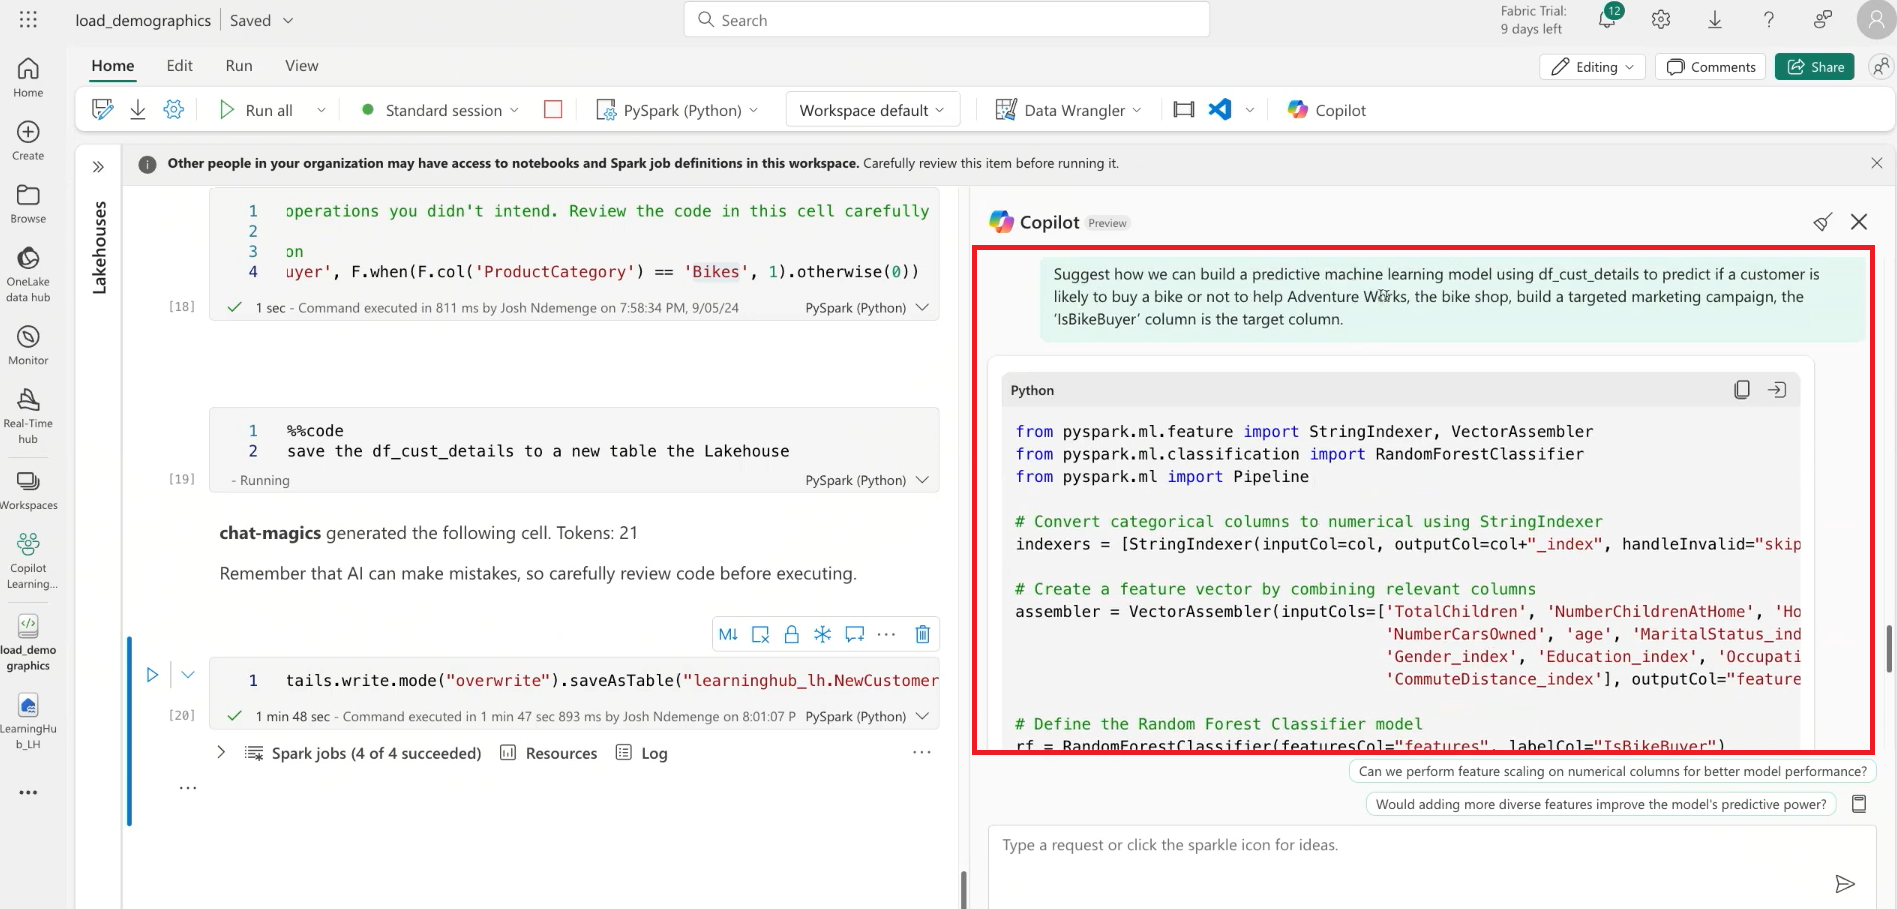Click Run all button
The height and width of the screenshot is (909, 1897).
[256, 110]
